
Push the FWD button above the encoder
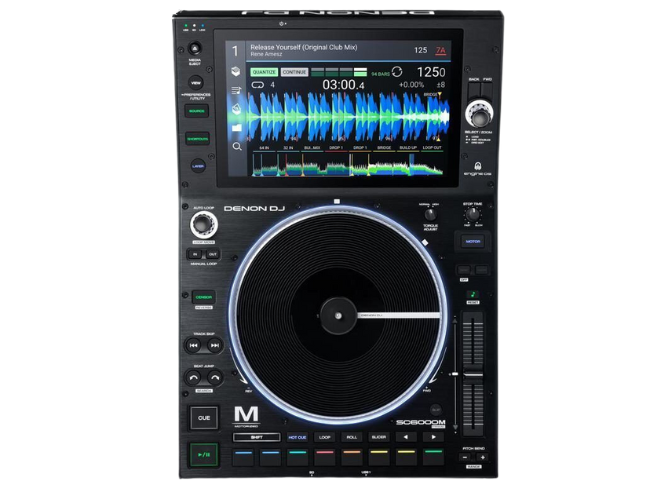point(487,90)
